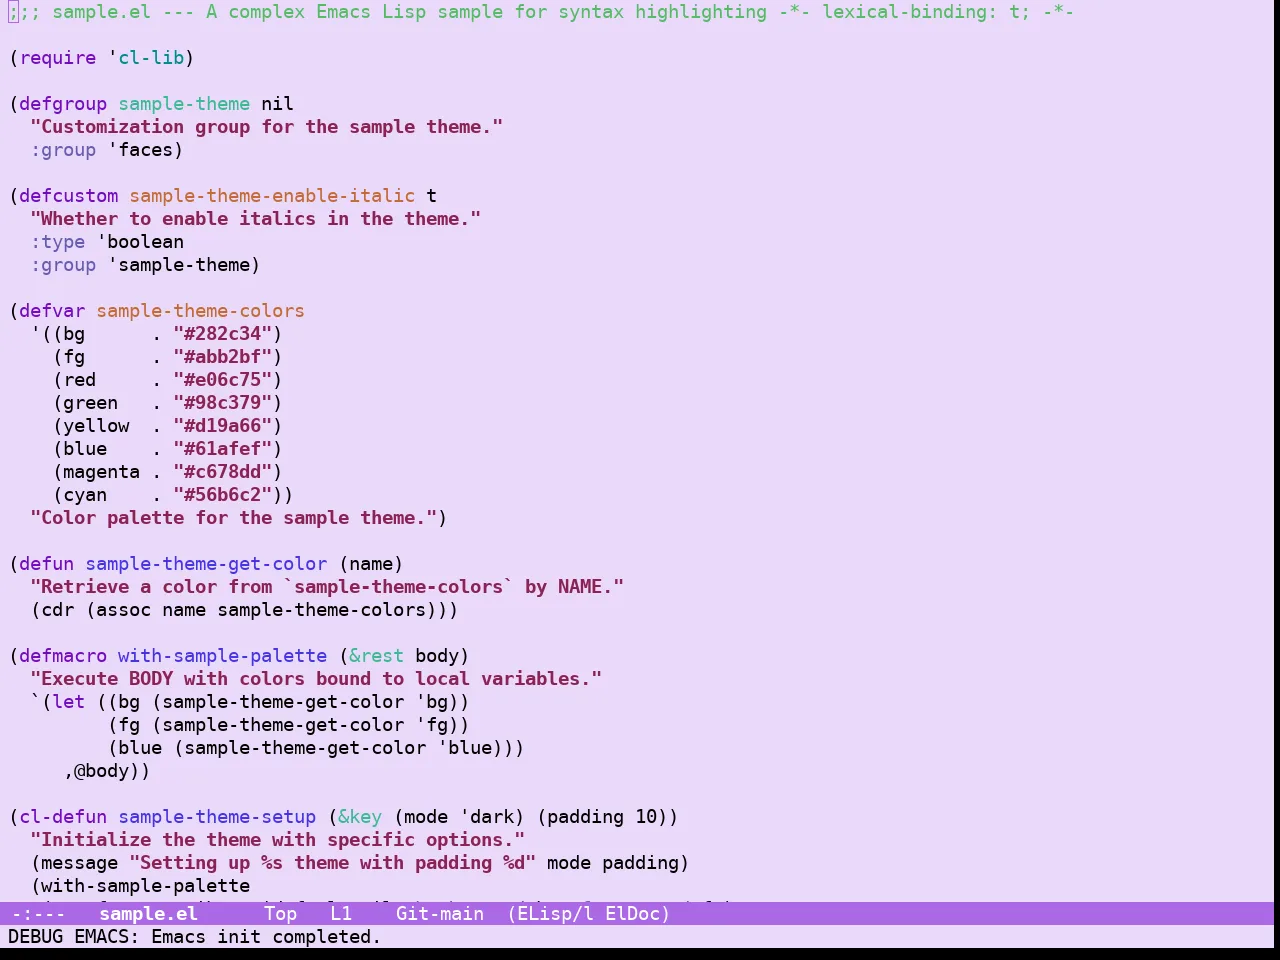Click function name 'sample-theme-setup'

217,817
